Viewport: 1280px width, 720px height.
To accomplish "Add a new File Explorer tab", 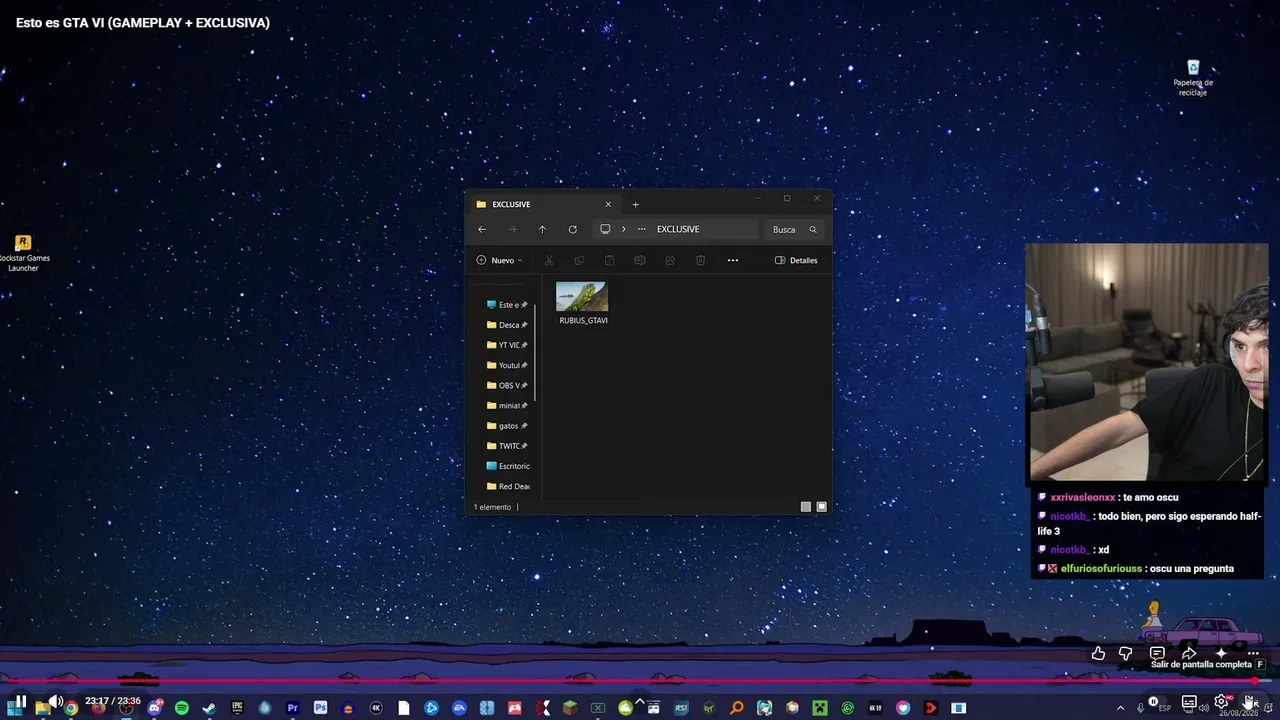I will click(635, 204).
